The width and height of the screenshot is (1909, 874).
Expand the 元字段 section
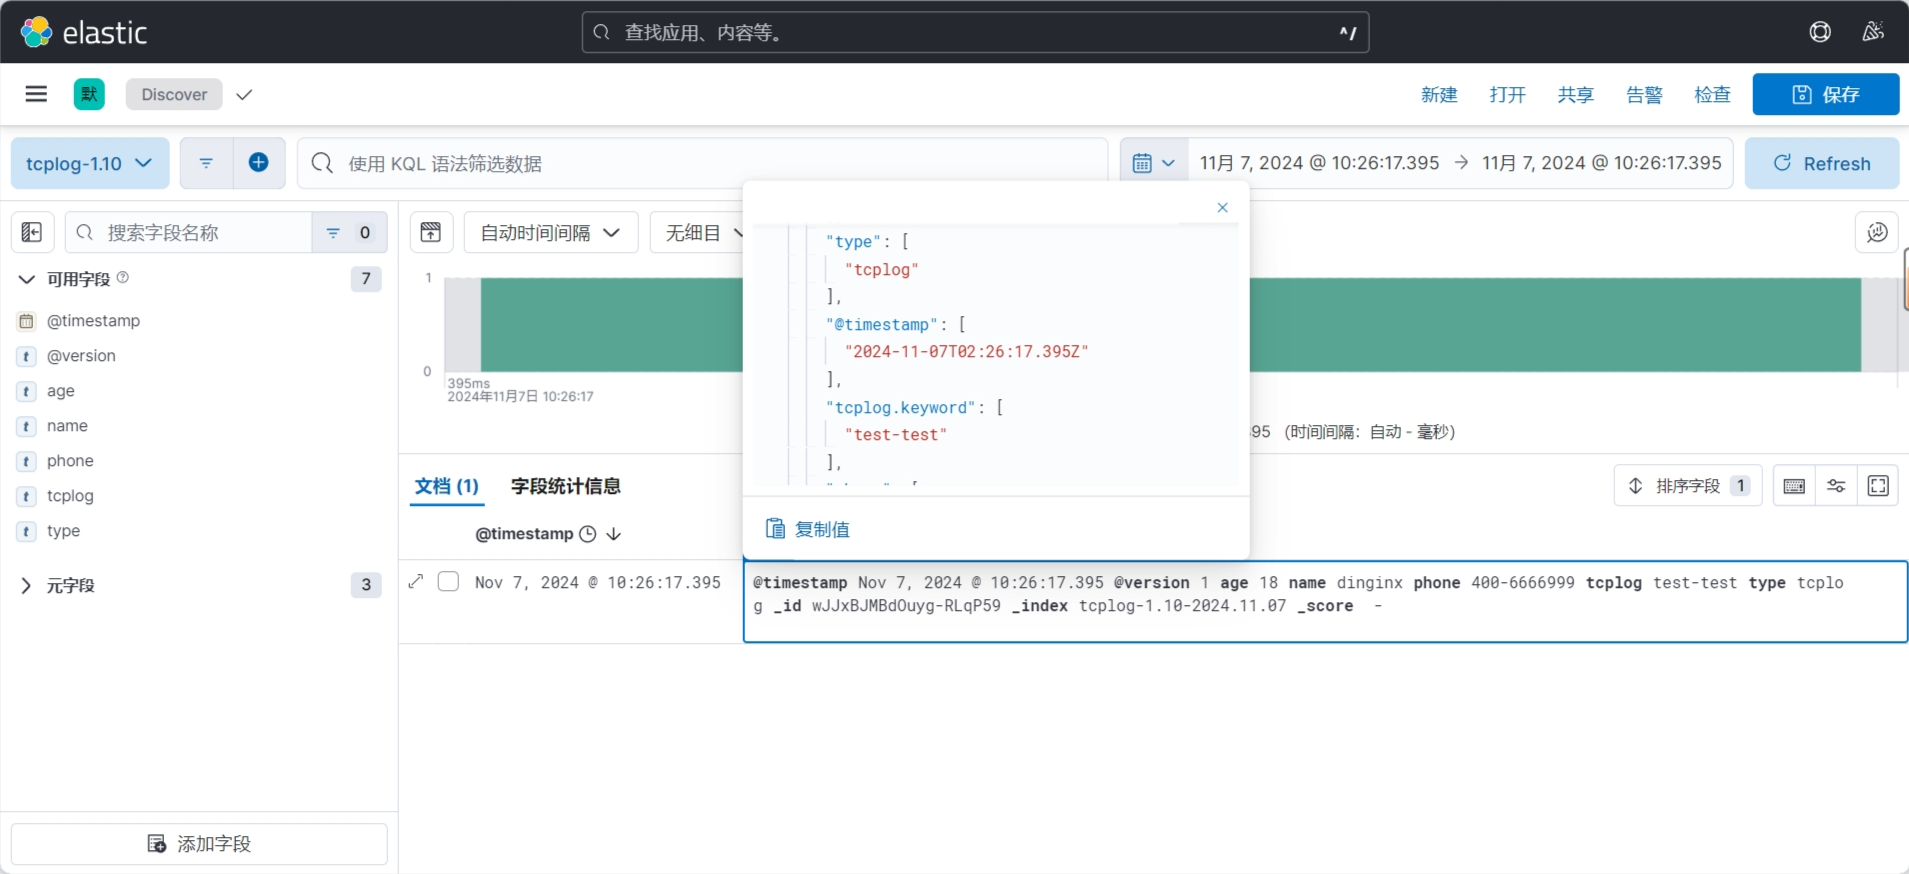(26, 585)
